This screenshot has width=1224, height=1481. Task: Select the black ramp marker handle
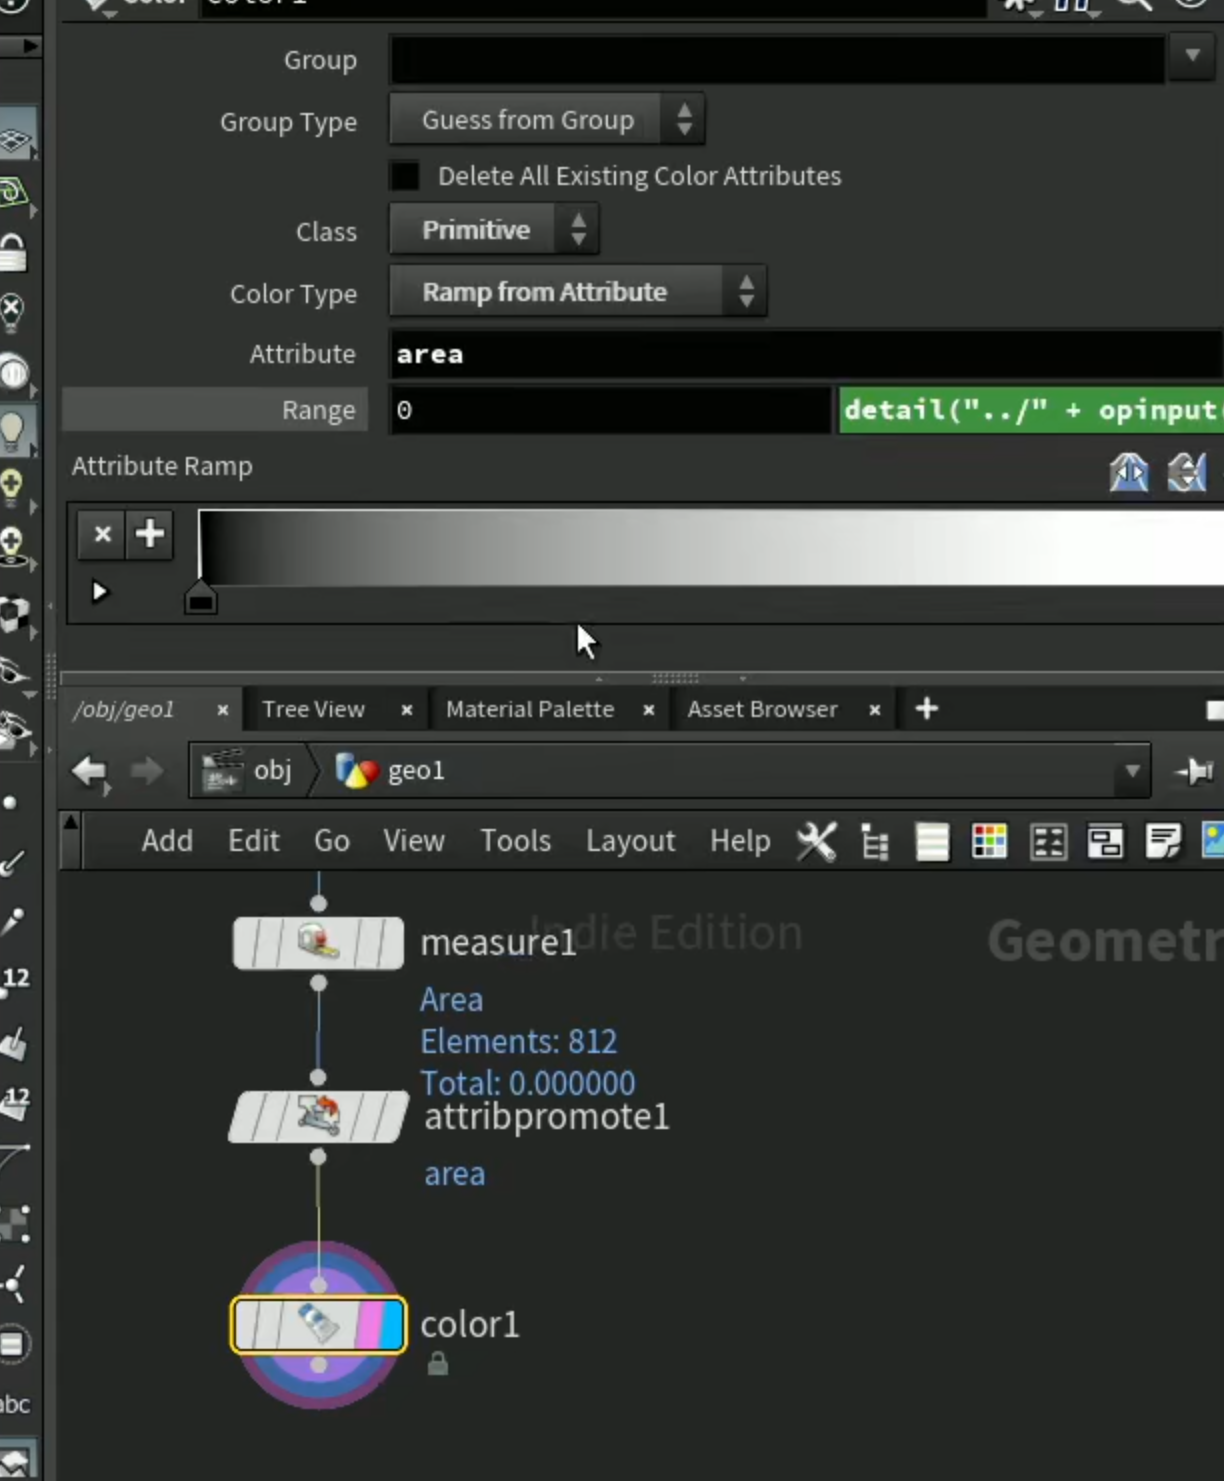pyautogui.click(x=200, y=597)
